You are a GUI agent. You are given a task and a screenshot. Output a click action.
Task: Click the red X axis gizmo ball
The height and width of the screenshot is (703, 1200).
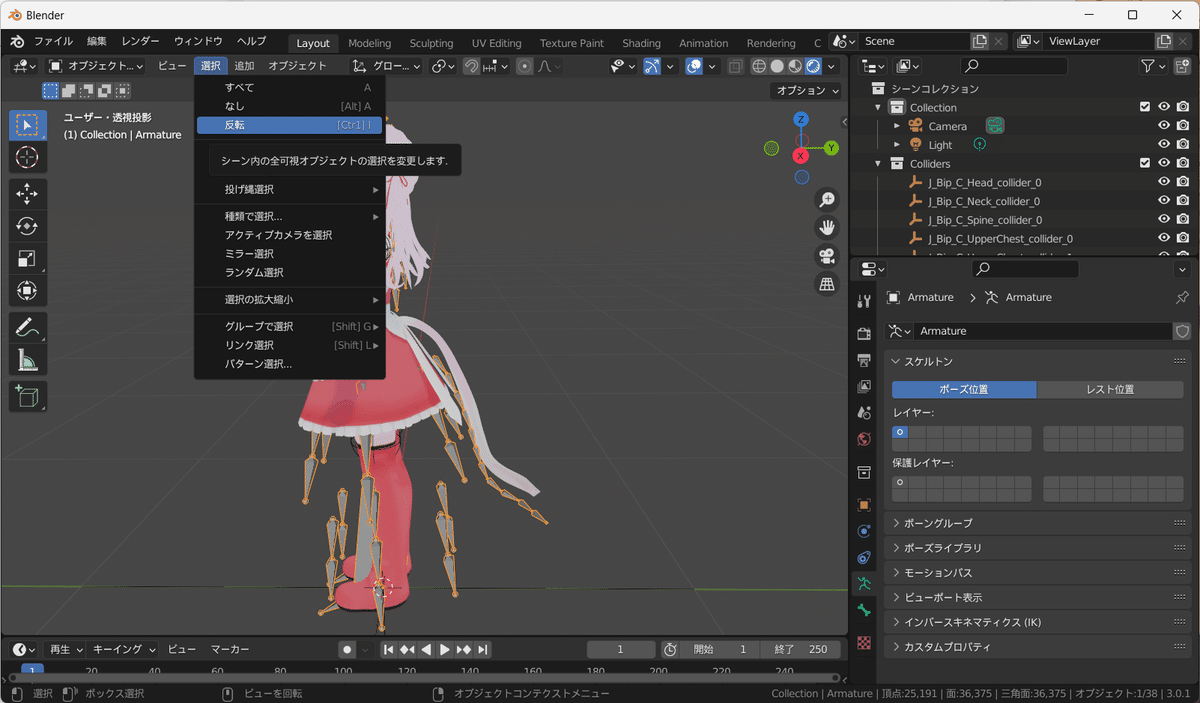coord(801,155)
